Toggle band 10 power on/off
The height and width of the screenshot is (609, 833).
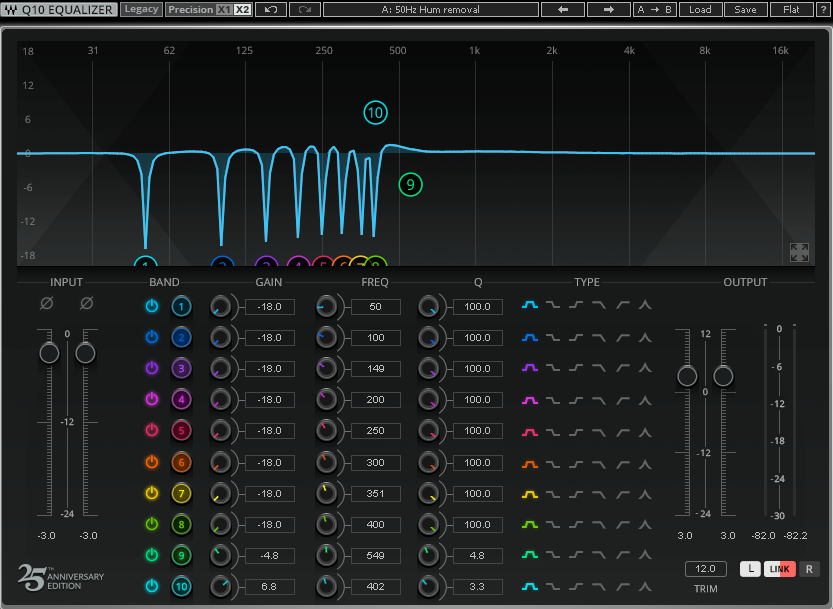click(x=152, y=586)
